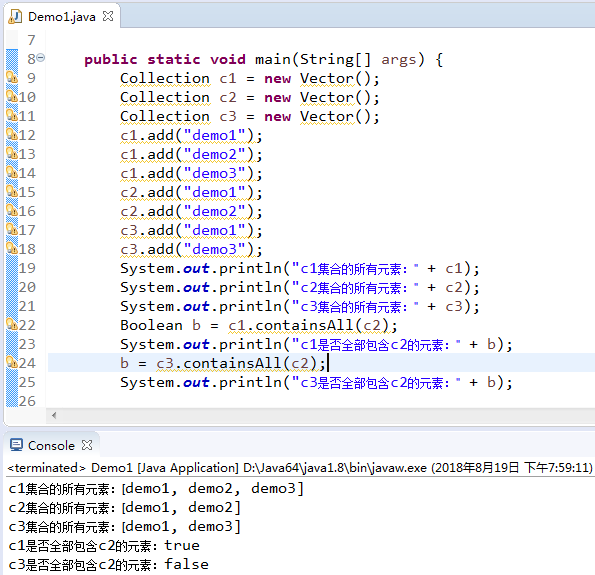Click the warning marker on line 18

click(12, 248)
